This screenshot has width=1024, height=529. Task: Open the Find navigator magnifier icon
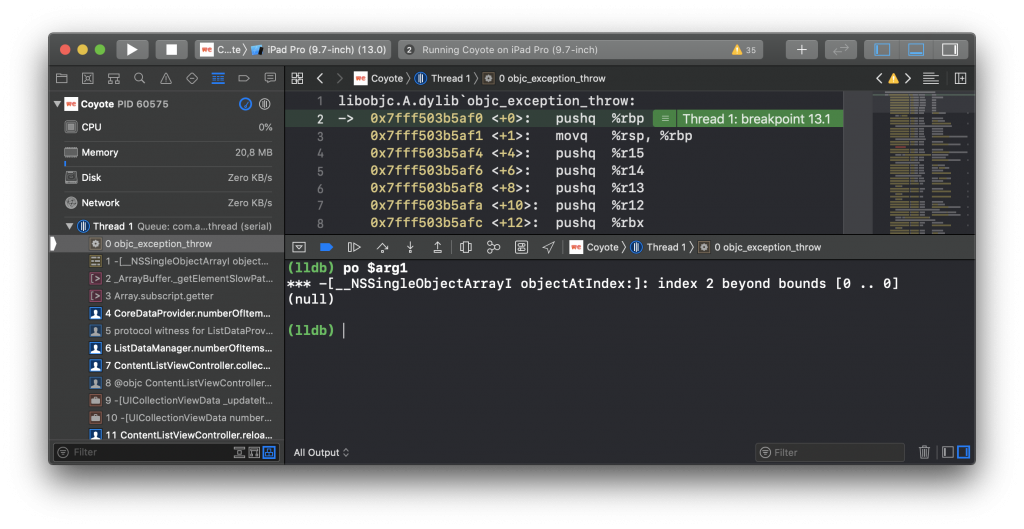pyautogui.click(x=139, y=78)
